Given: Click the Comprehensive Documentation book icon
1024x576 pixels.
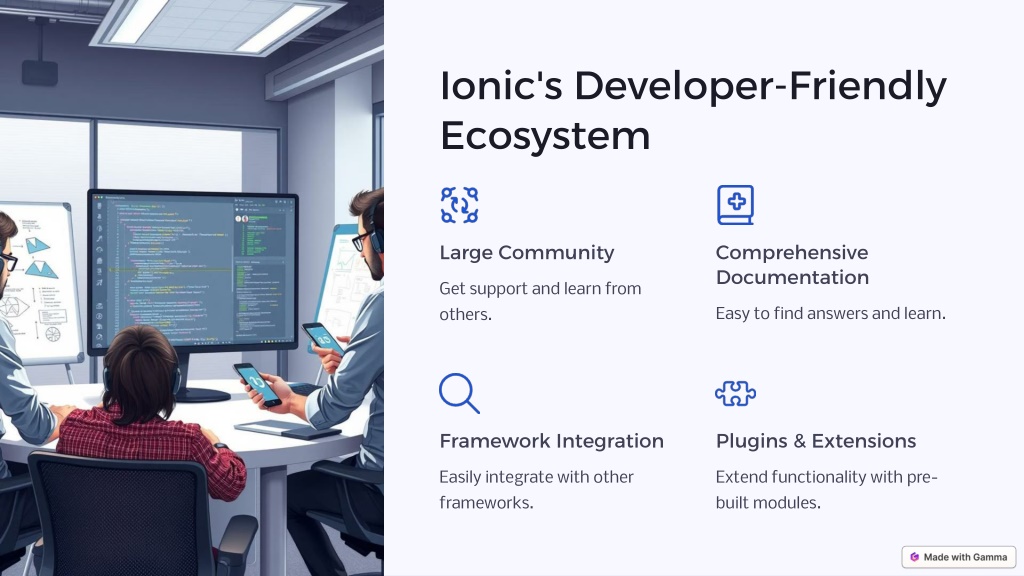Looking at the screenshot, I should (735, 205).
